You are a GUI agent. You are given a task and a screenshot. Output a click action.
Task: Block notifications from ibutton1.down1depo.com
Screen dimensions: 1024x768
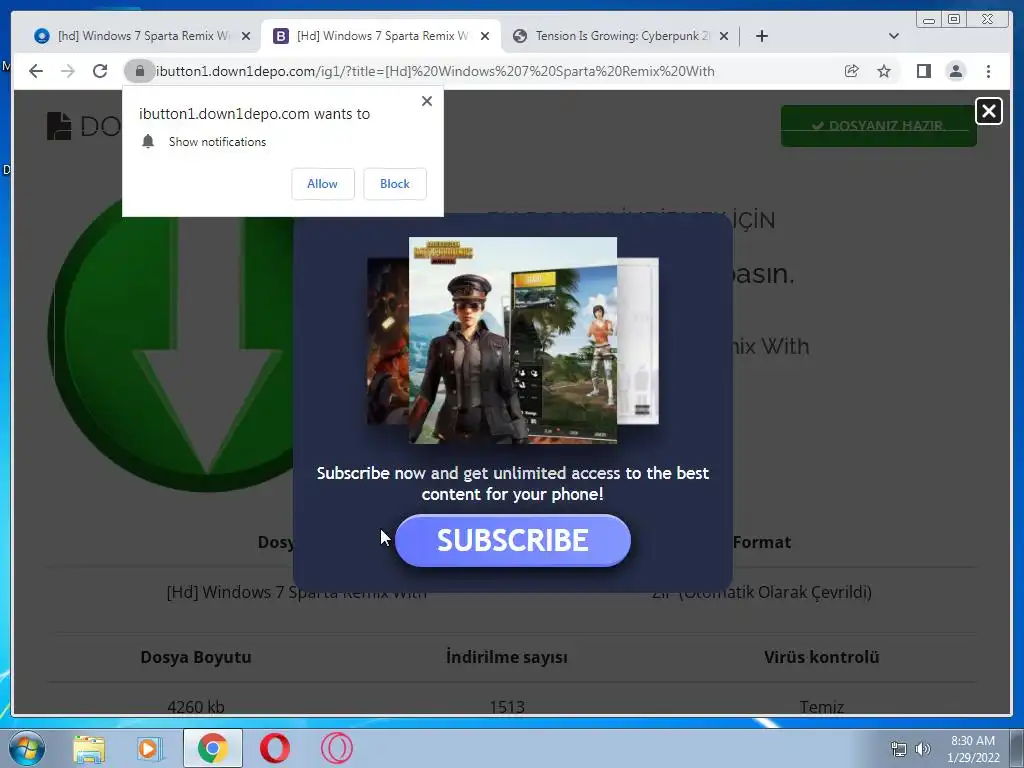pyautogui.click(x=395, y=184)
